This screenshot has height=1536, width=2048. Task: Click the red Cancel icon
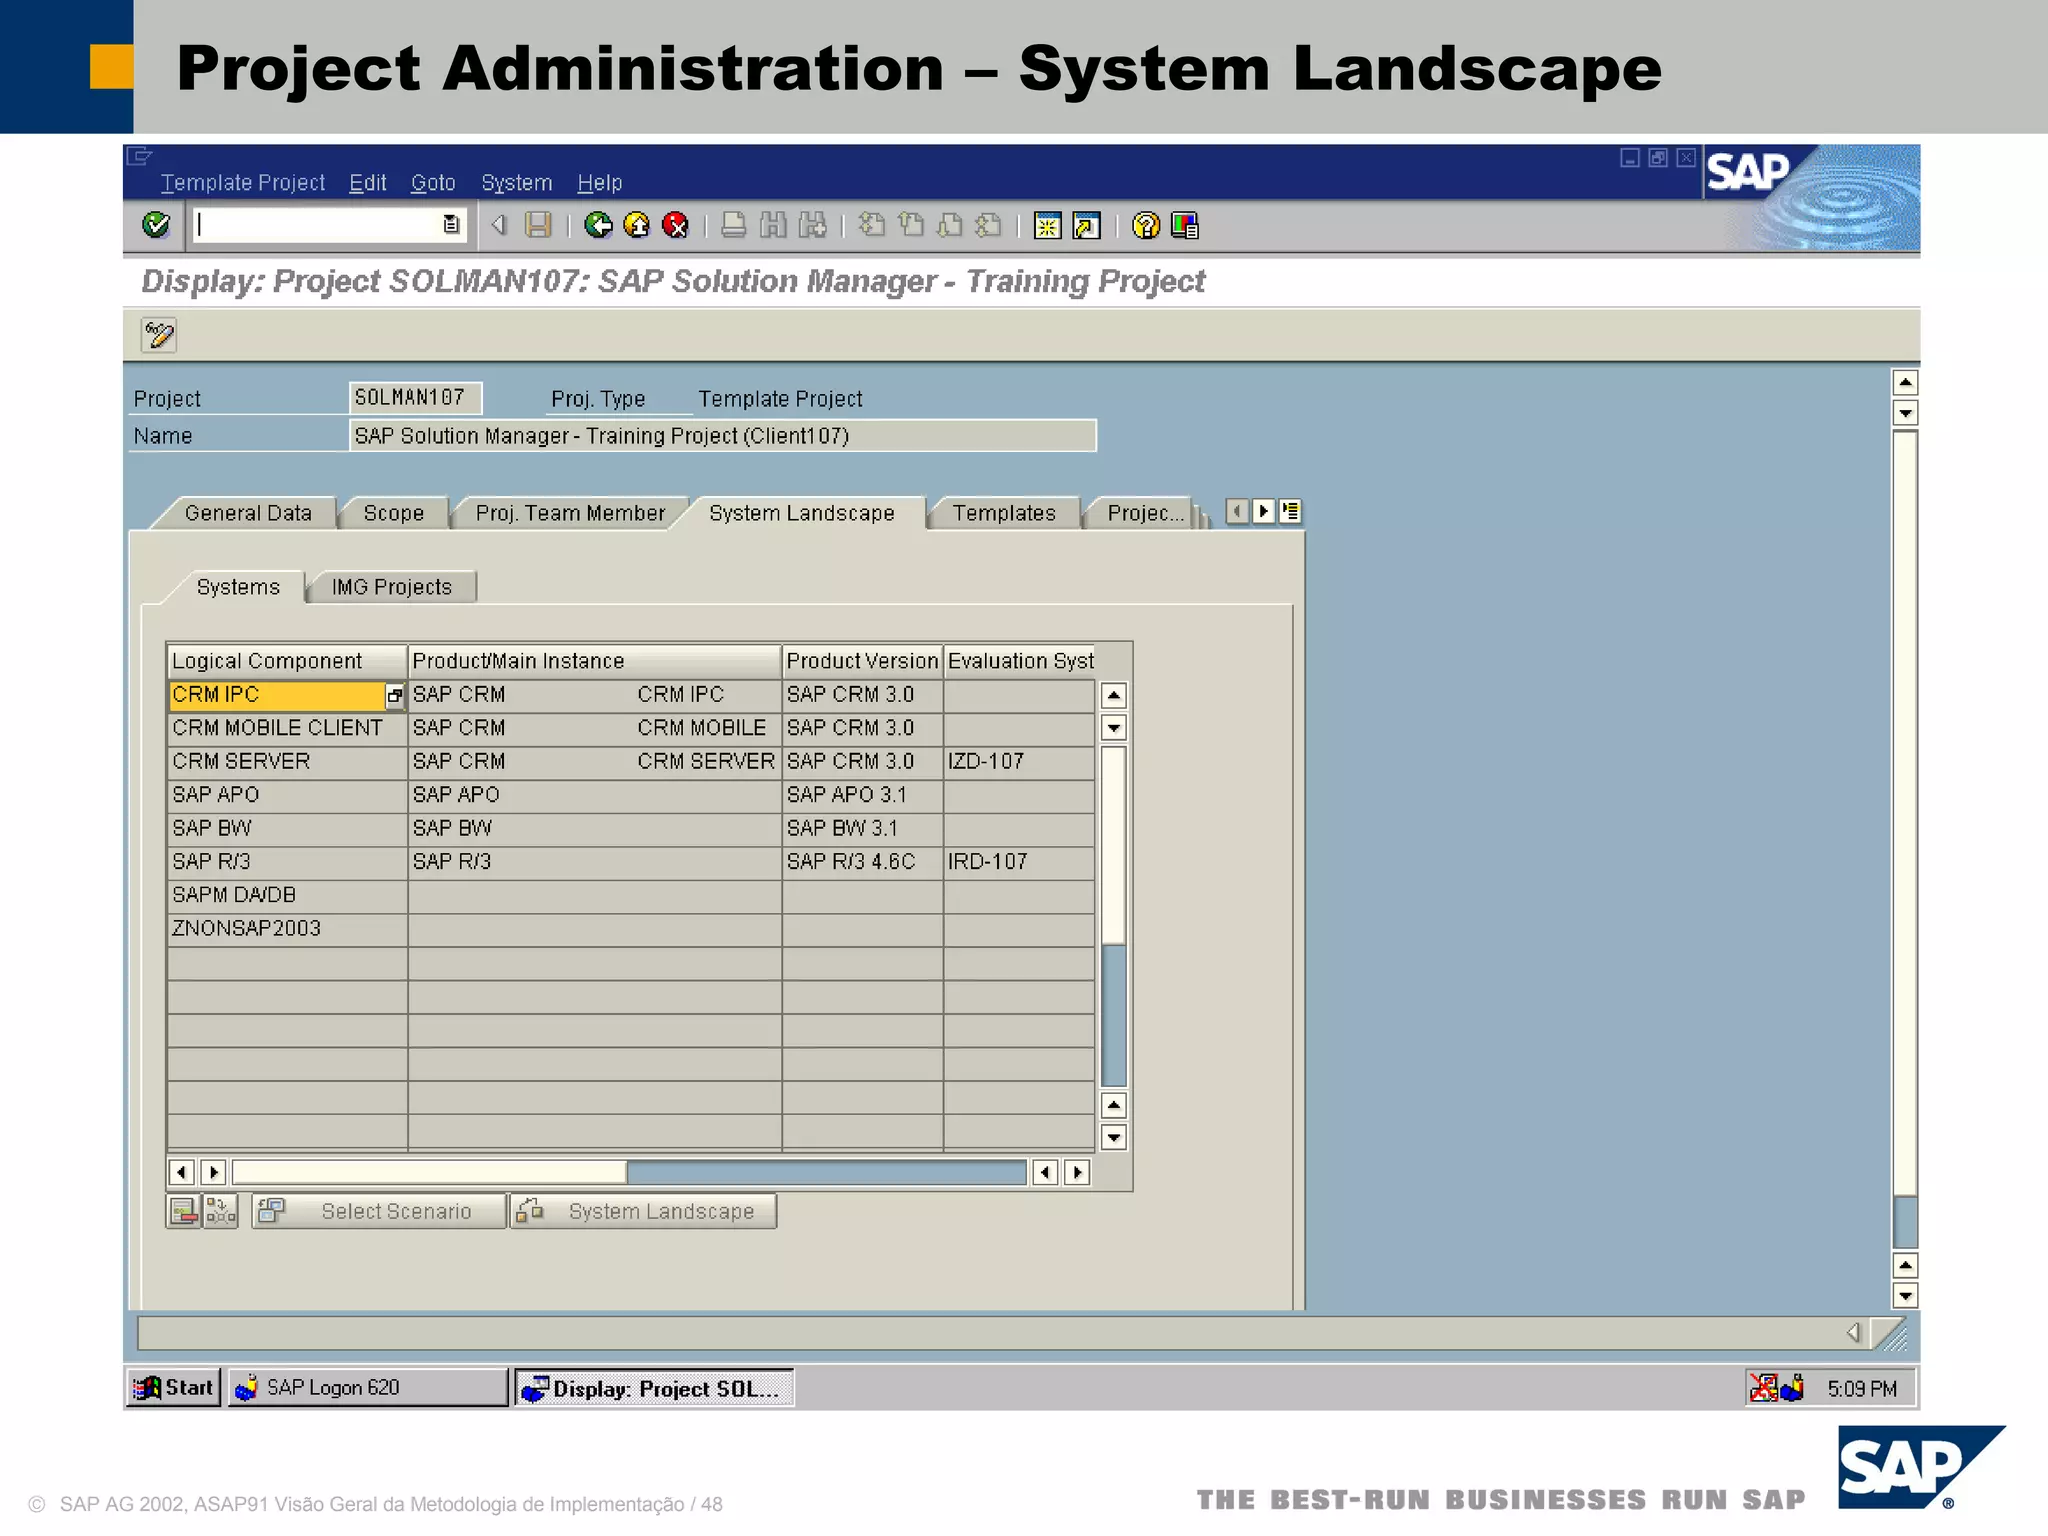676,225
